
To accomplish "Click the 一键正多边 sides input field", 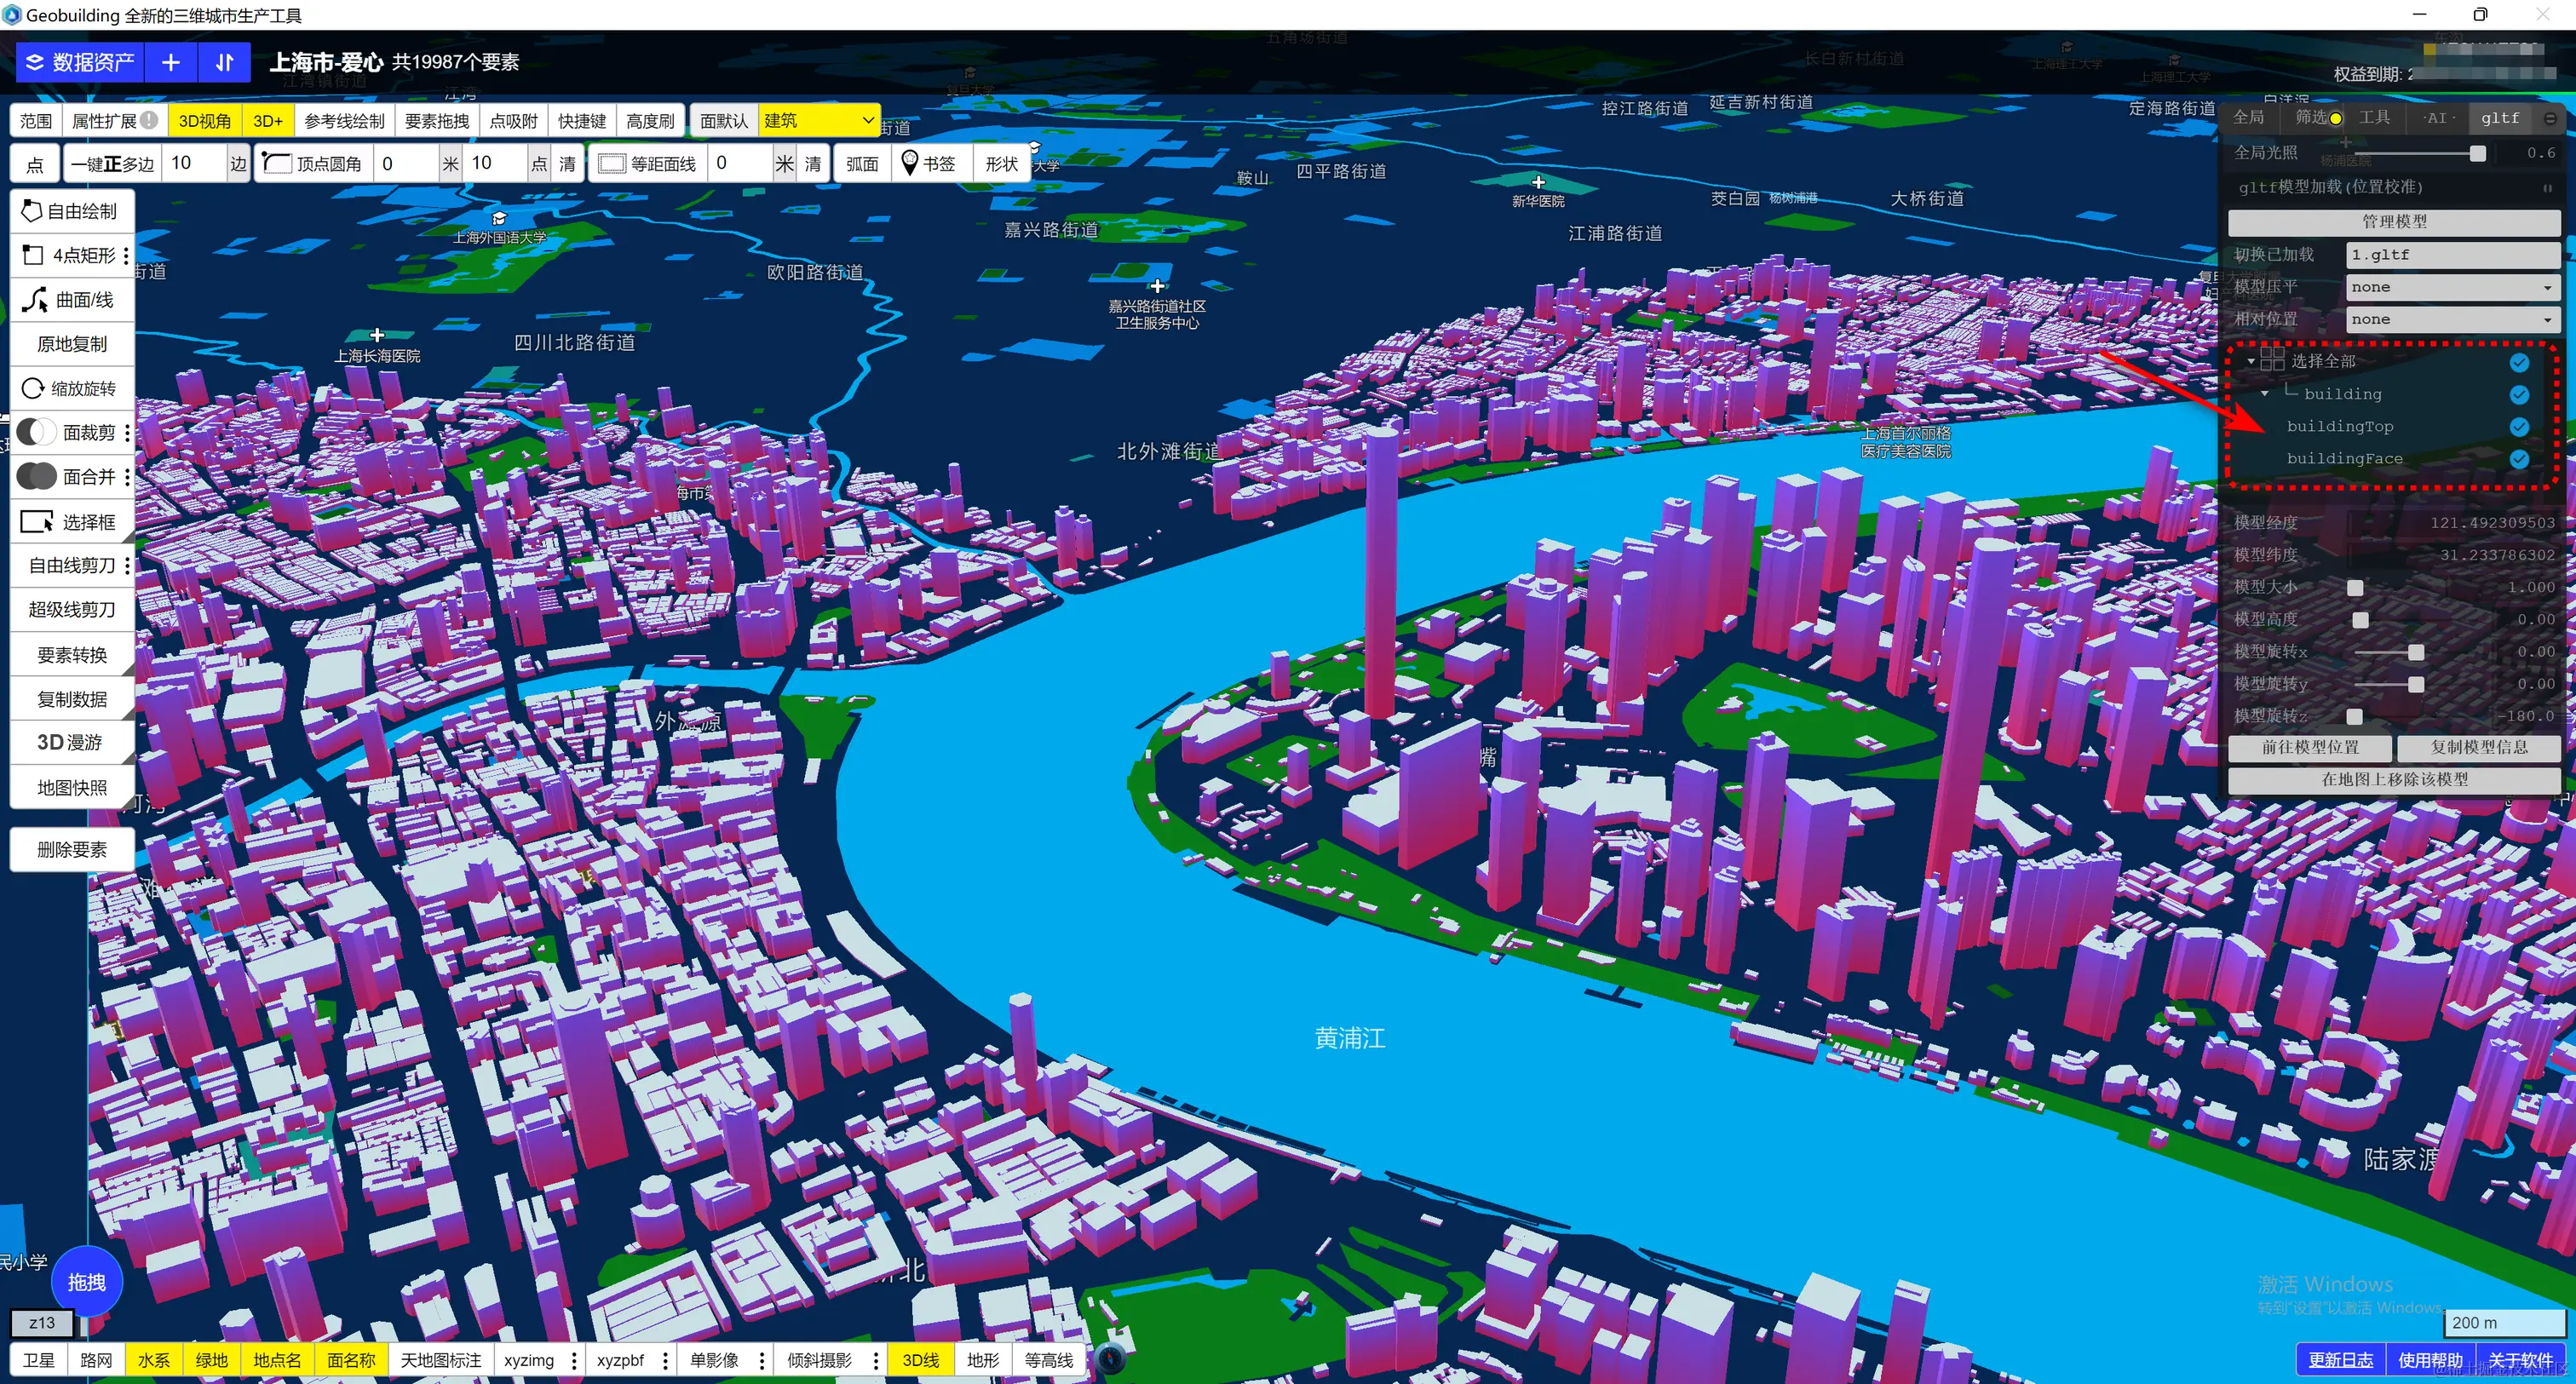I will (195, 163).
